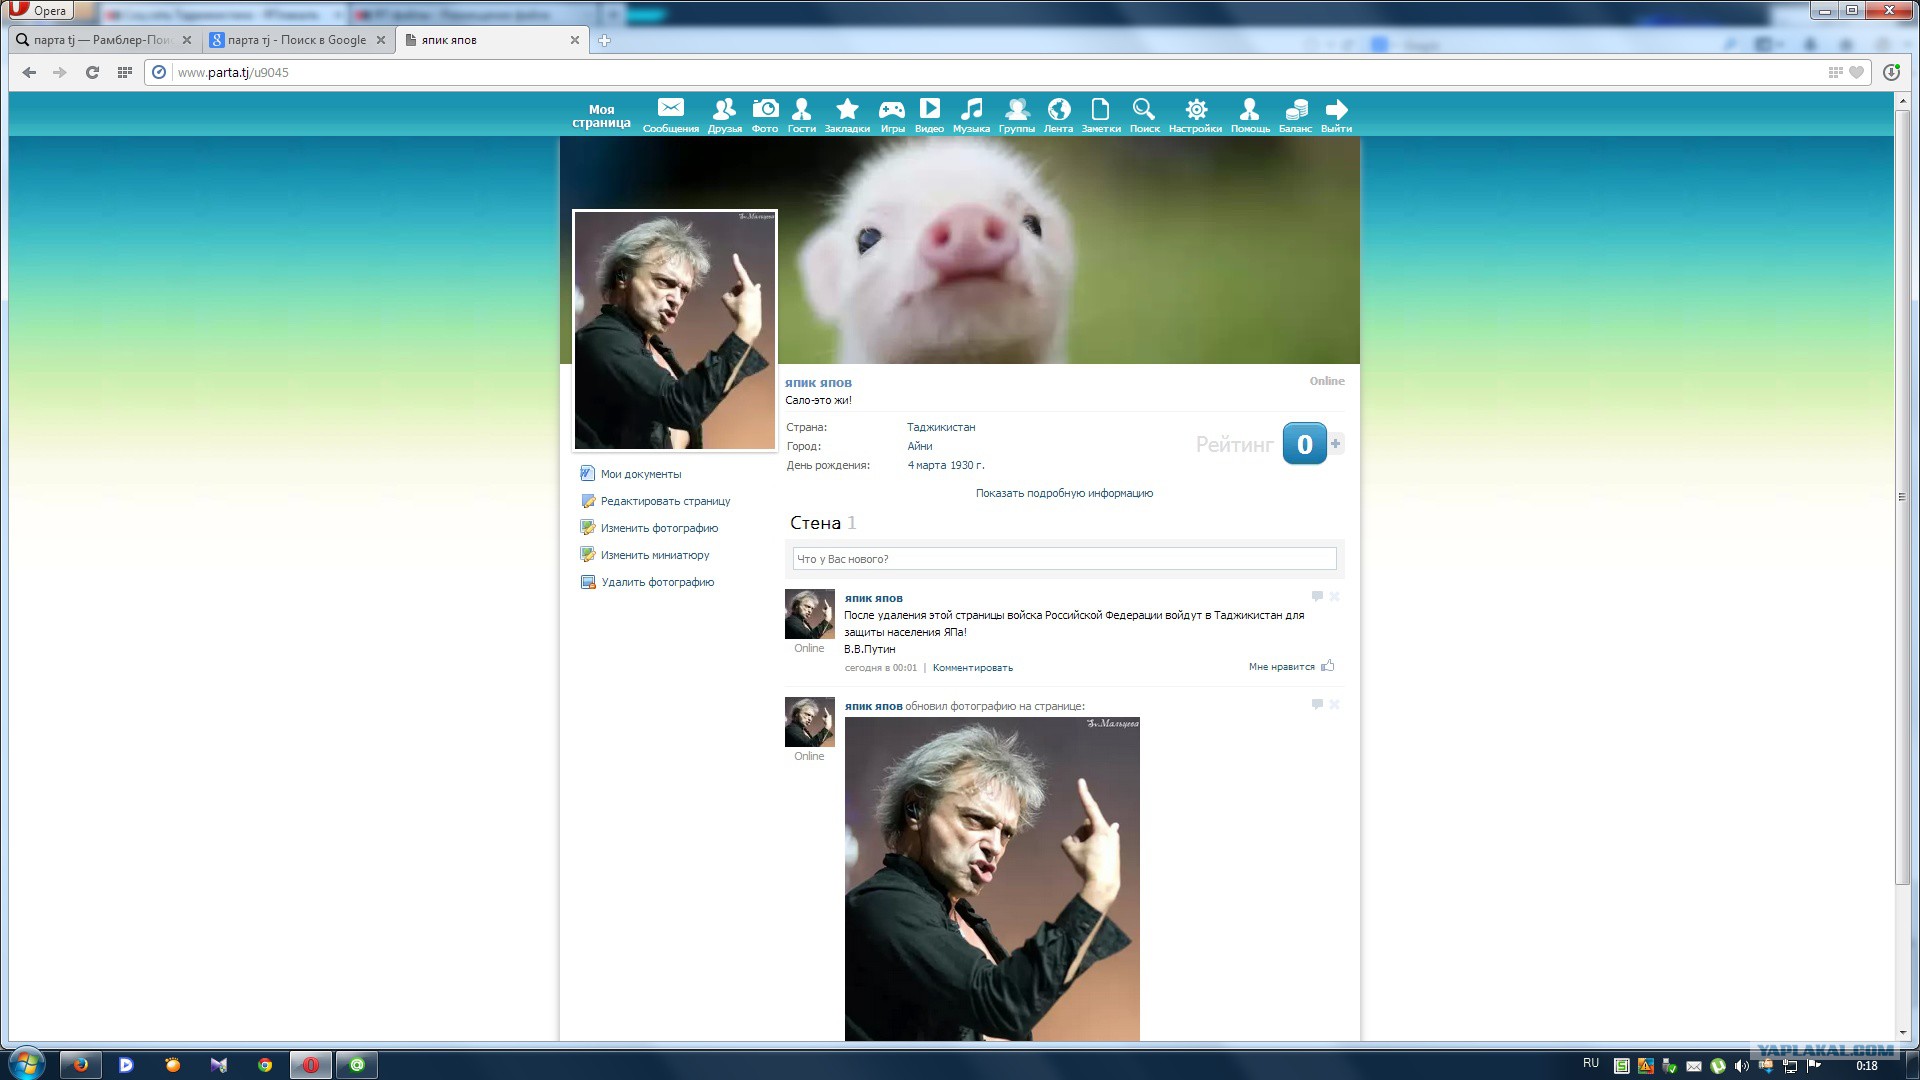Viewport: 1920px width, 1080px height.
Task: Click the Айни city link
Action: coord(920,446)
